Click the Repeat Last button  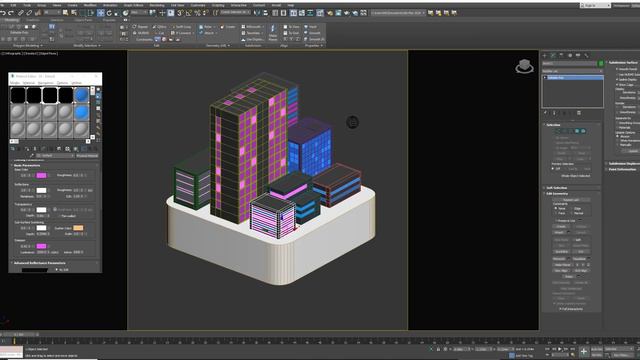[571, 200]
